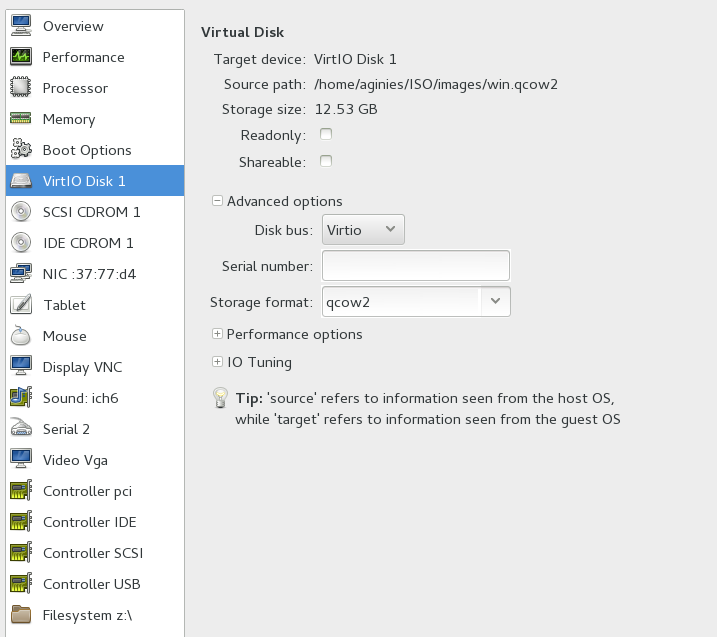Click the Serial number input field
Image resolution: width=717 pixels, height=637 pixels.
(x=416, y=266)
